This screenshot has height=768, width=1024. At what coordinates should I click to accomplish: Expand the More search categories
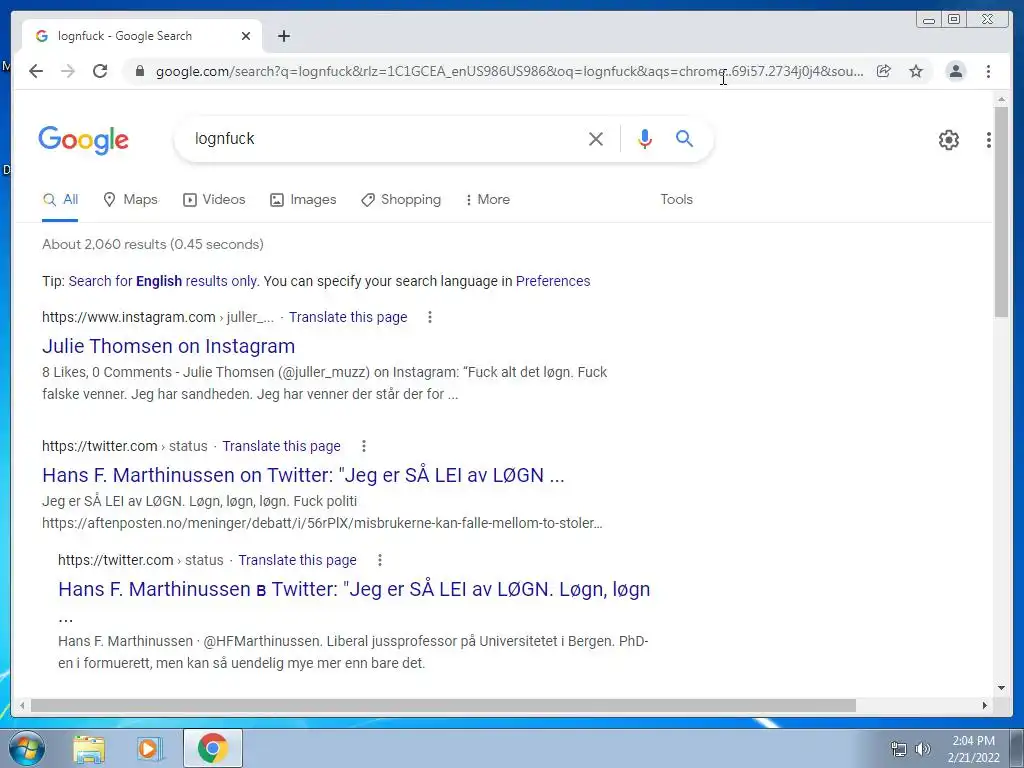pyautogui.click(x=487, y=200)
